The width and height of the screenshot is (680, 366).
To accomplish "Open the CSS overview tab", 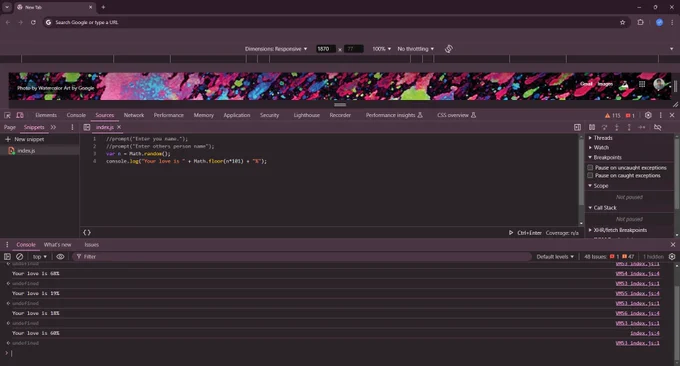I will (456, 115).
